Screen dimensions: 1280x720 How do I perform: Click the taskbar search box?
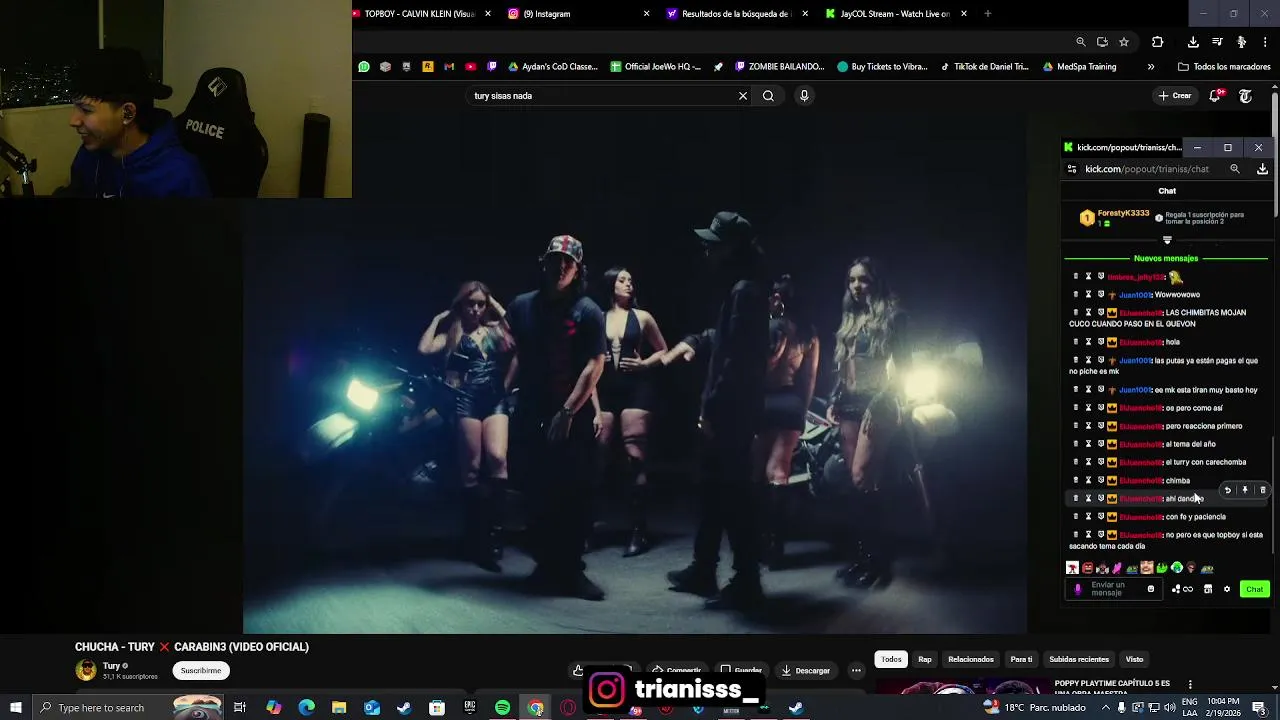[128, 708]
